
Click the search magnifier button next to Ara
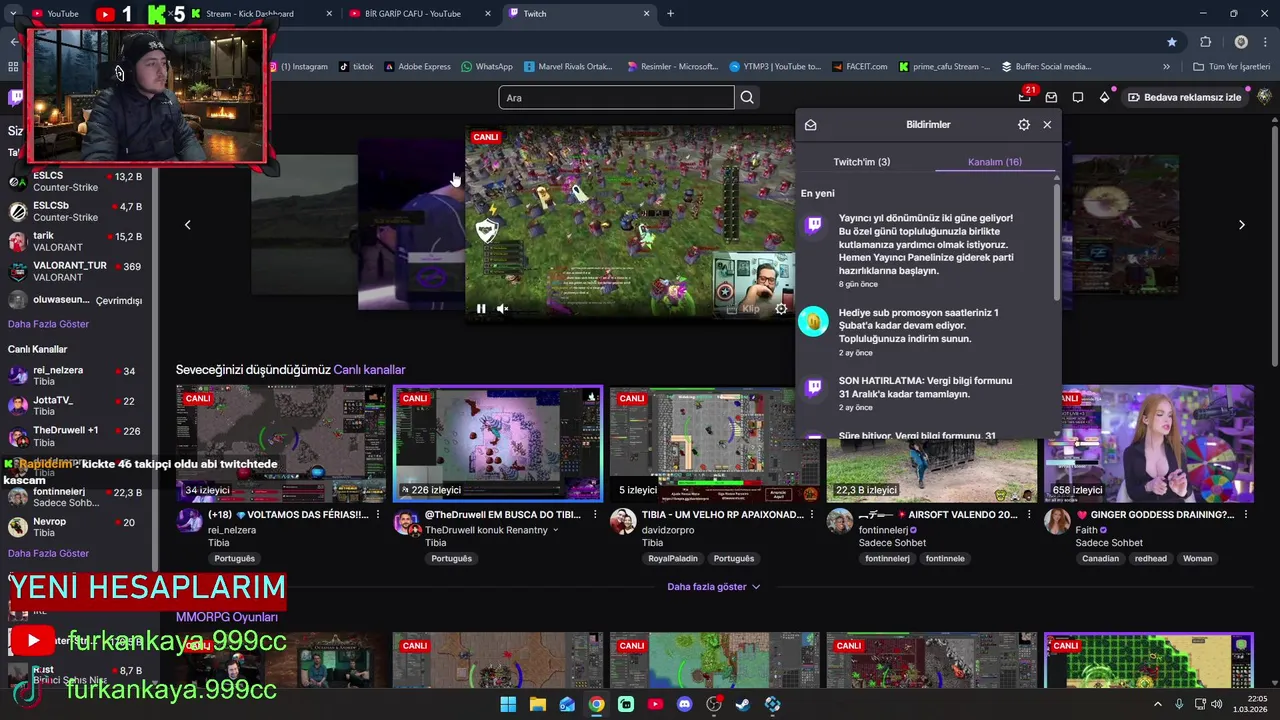pos(747,97)
